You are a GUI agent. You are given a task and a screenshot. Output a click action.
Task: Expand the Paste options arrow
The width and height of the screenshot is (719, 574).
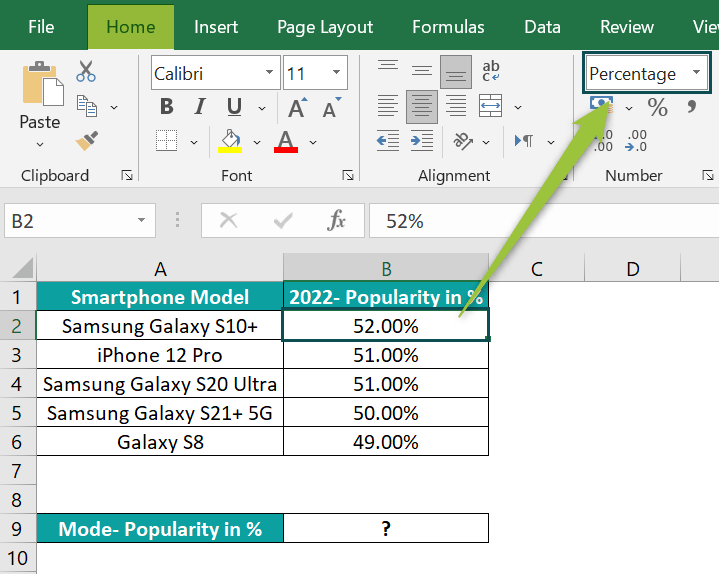(x=40, y=144)
